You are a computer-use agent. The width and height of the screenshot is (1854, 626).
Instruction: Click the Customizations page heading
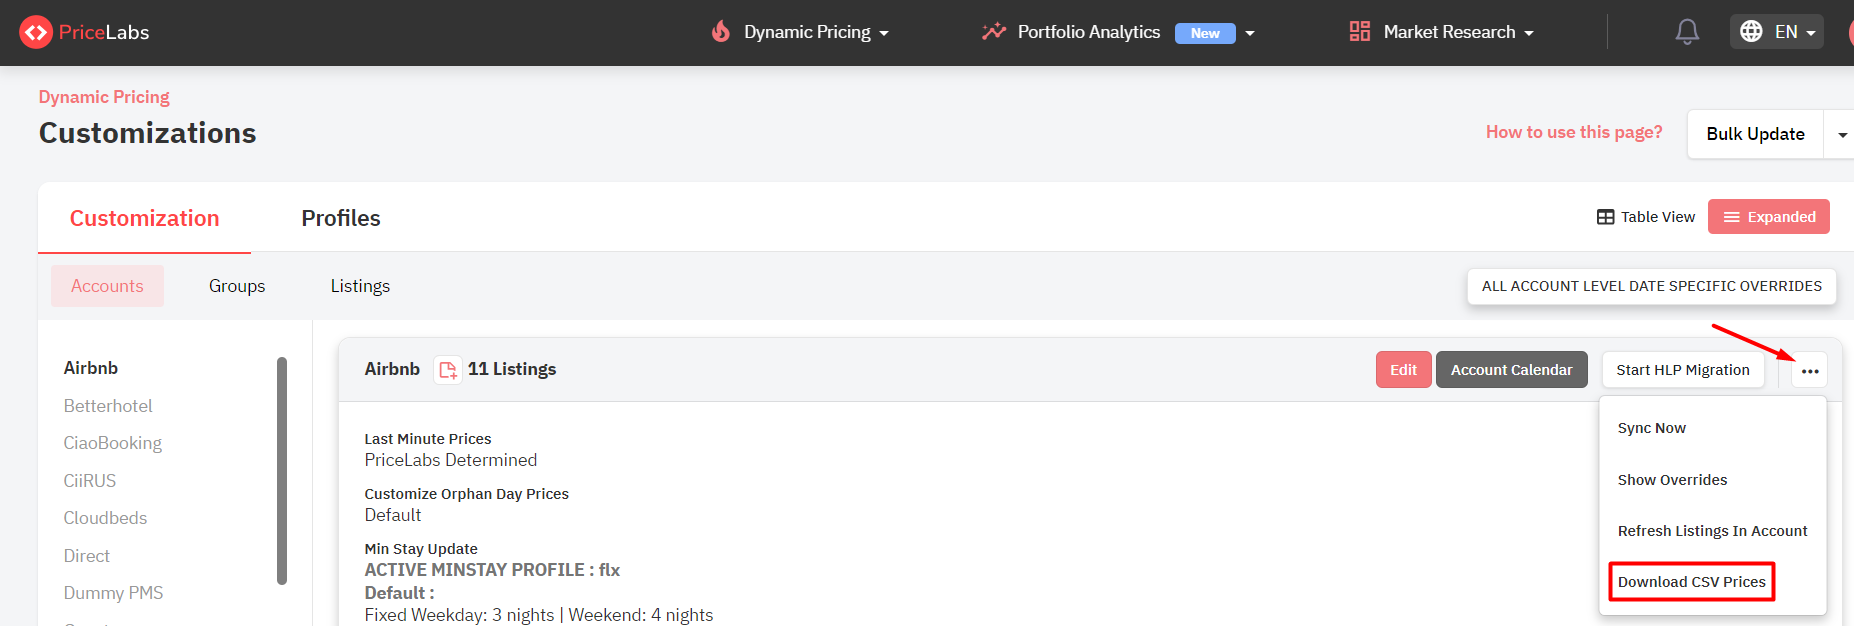(148, 133)
